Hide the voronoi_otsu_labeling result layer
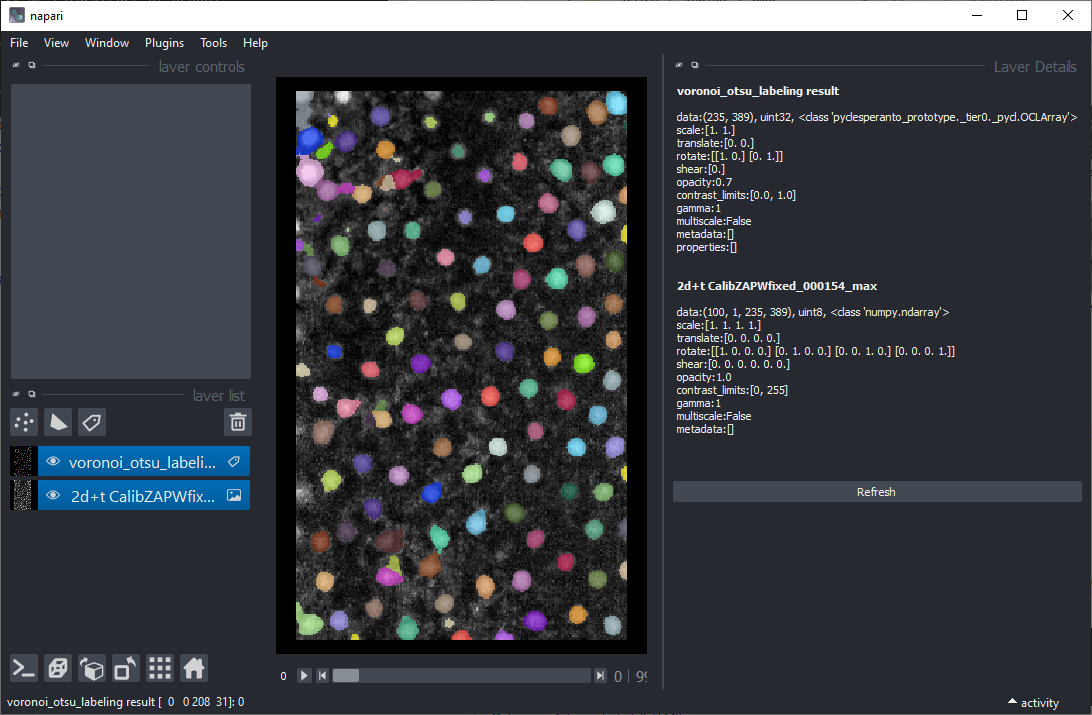Image resolution: width=1092 pixels, height=715 pixels. [53, 461]
